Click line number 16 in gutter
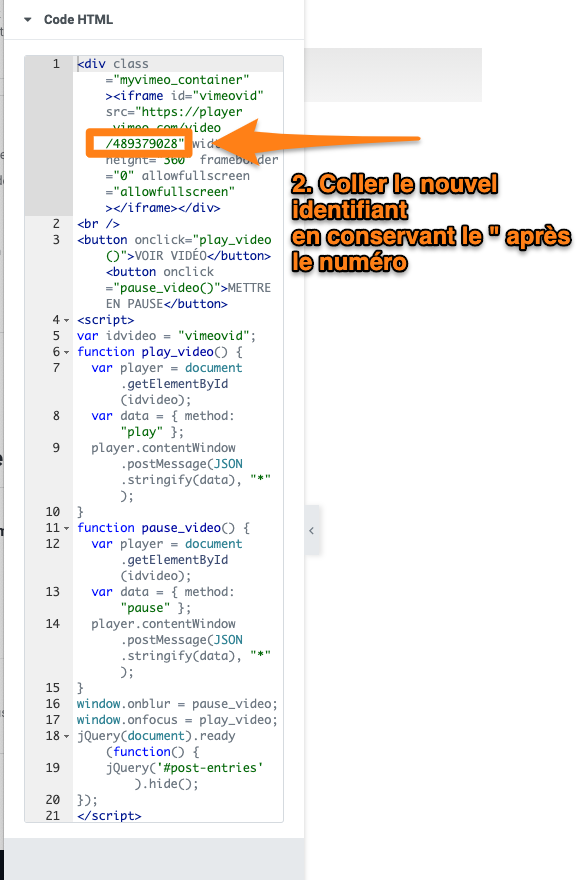This screenshot has width=581, height=880. (x=53, y=704)
